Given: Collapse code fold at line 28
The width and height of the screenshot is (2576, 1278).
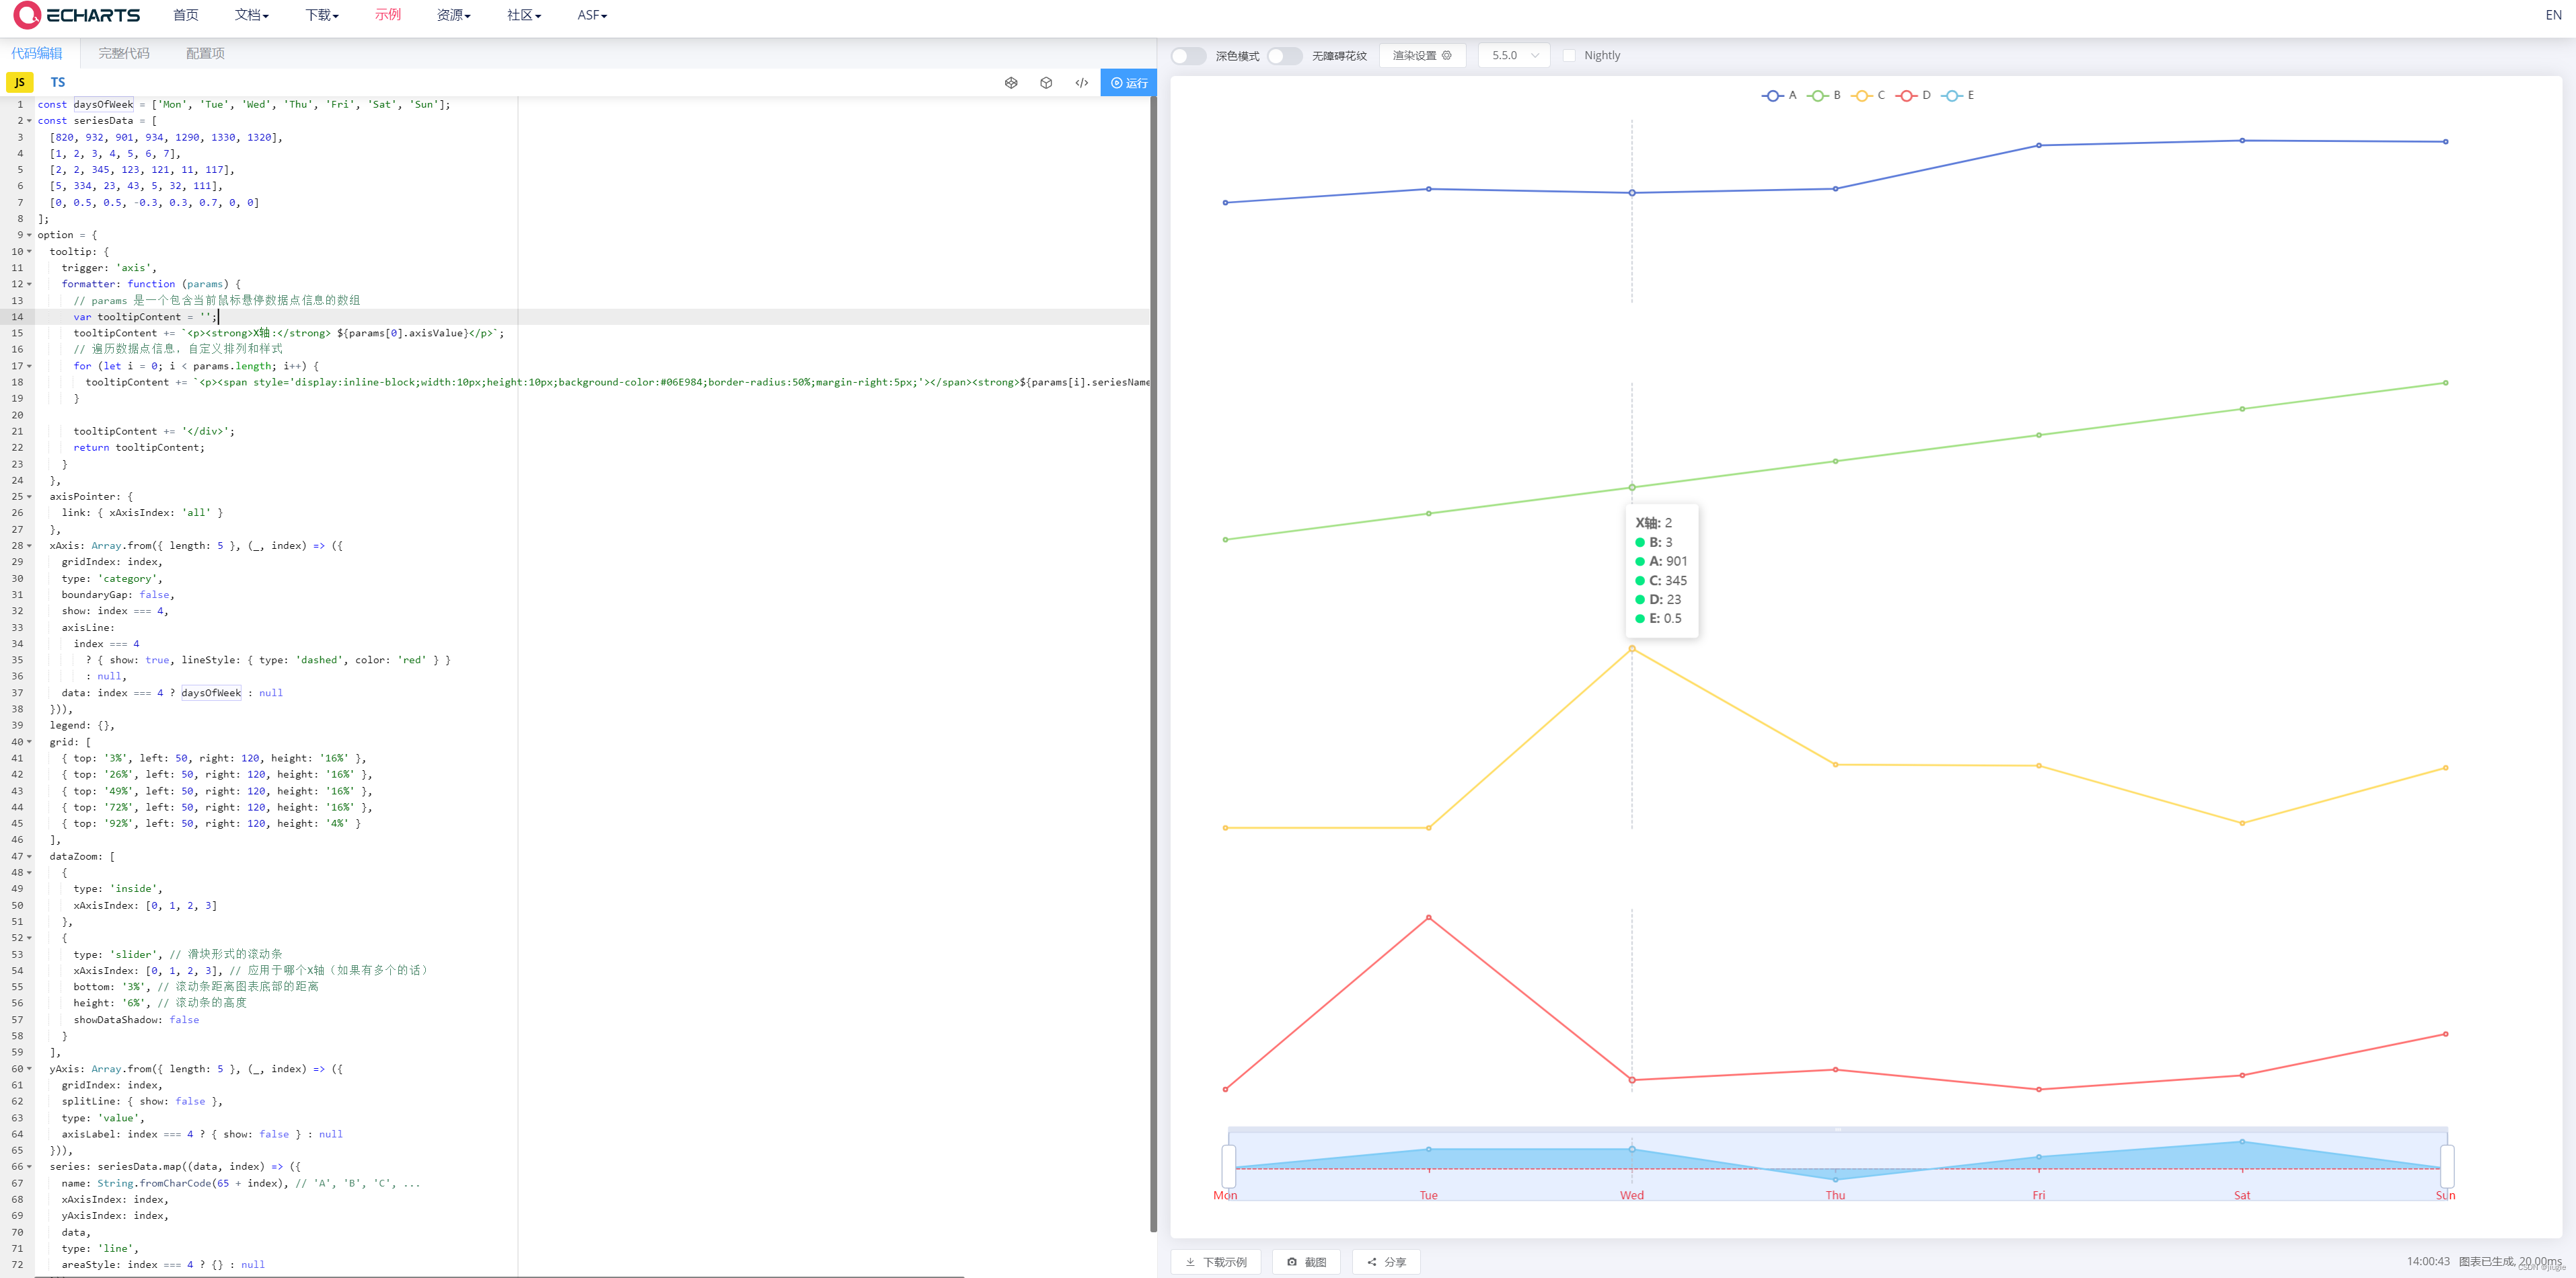Looking at the screenshot, I should (x=29, y=546).
